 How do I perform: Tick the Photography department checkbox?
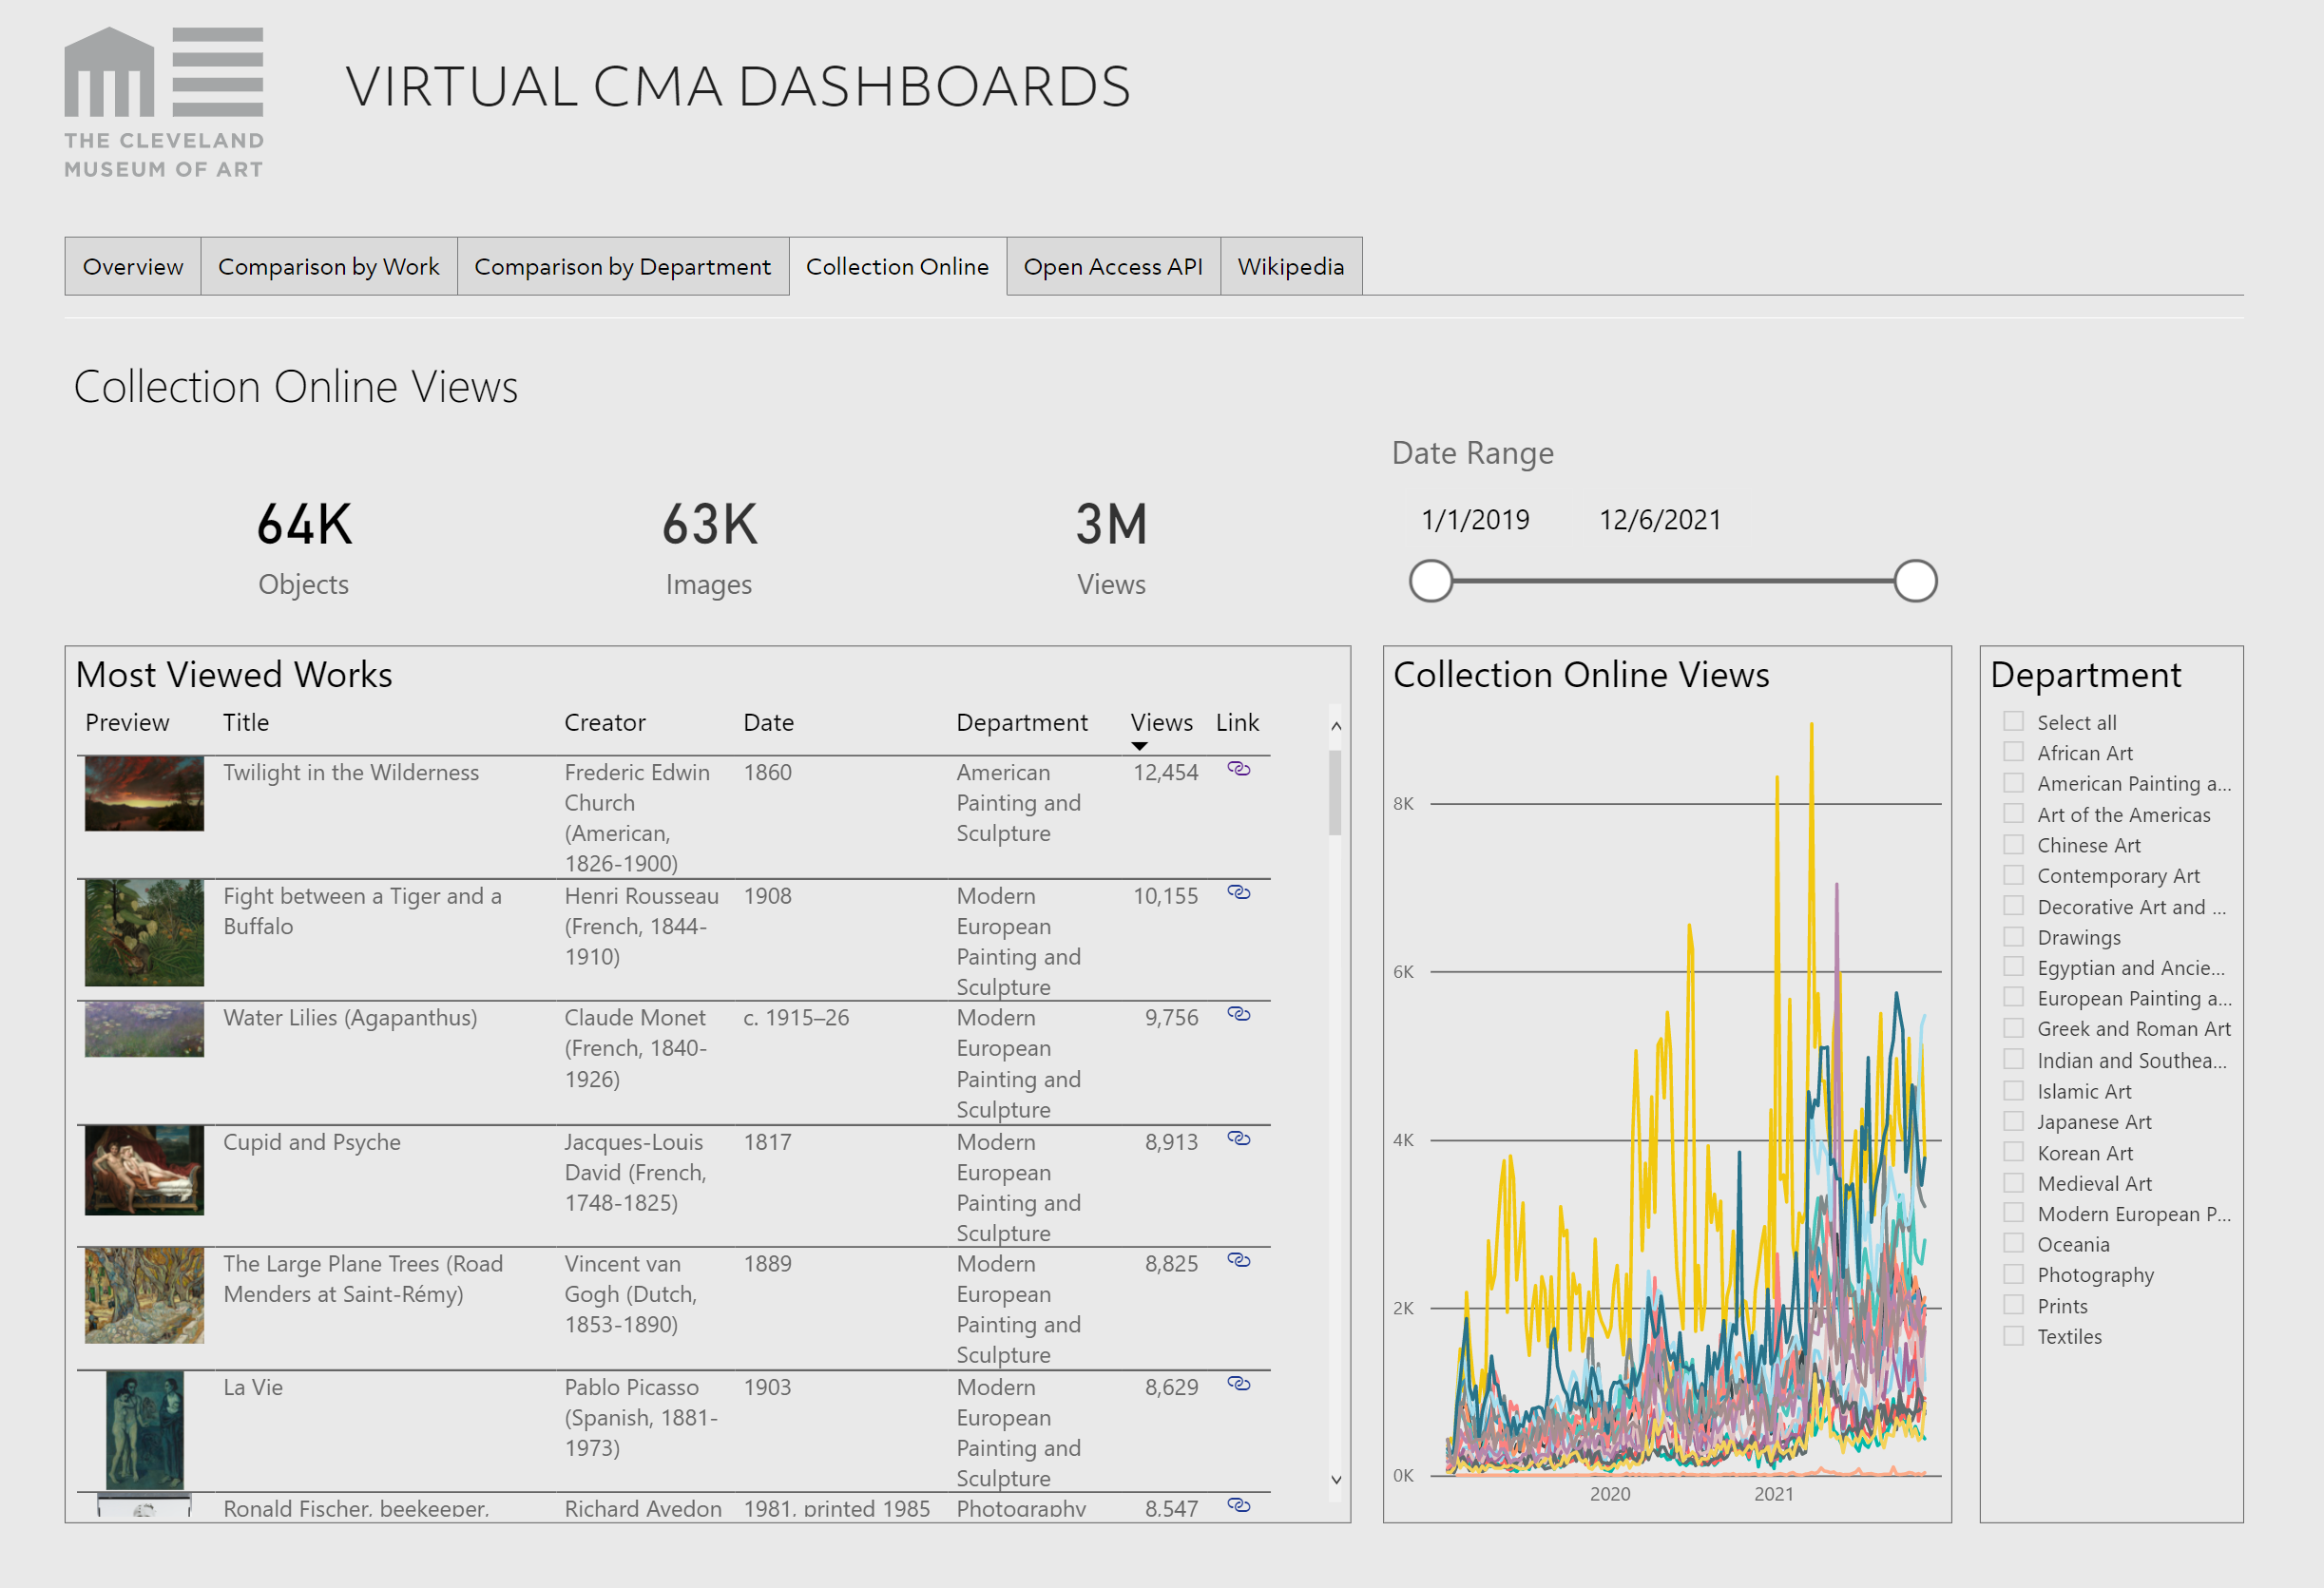click(x=2013, y=1275)
